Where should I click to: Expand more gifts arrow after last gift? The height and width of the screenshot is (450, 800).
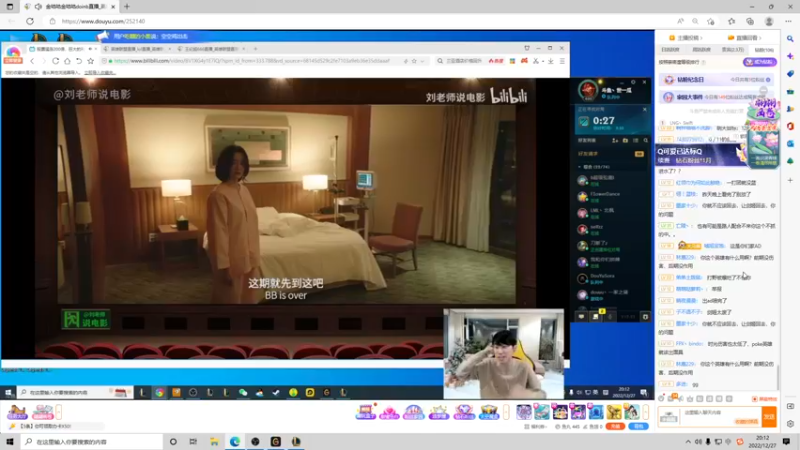pyautogui.click(x=645, y=412)
